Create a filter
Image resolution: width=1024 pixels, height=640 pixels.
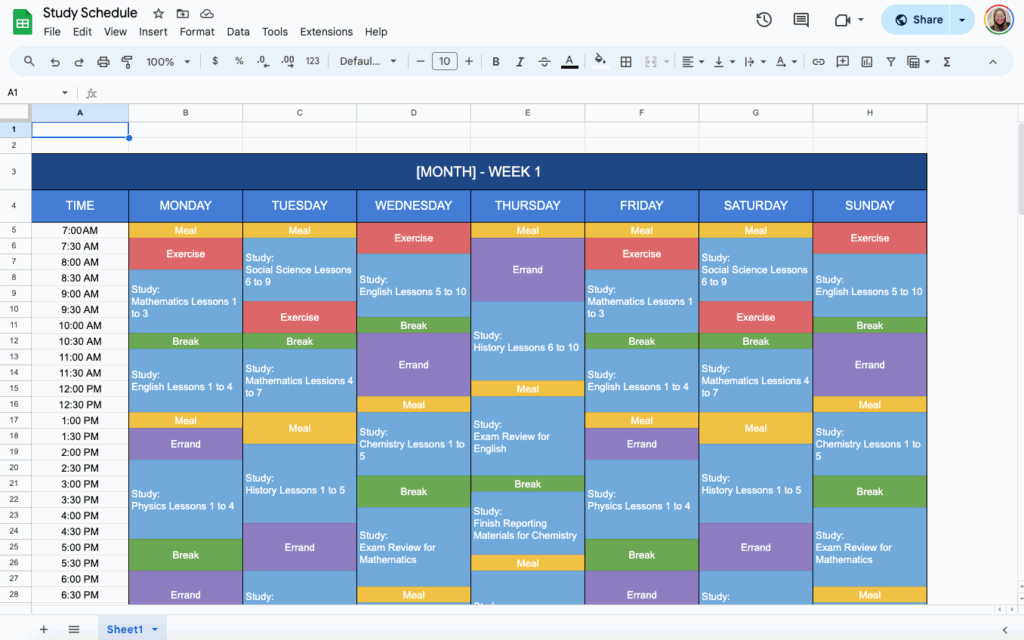pyautogui.click(x=890, y=61)
